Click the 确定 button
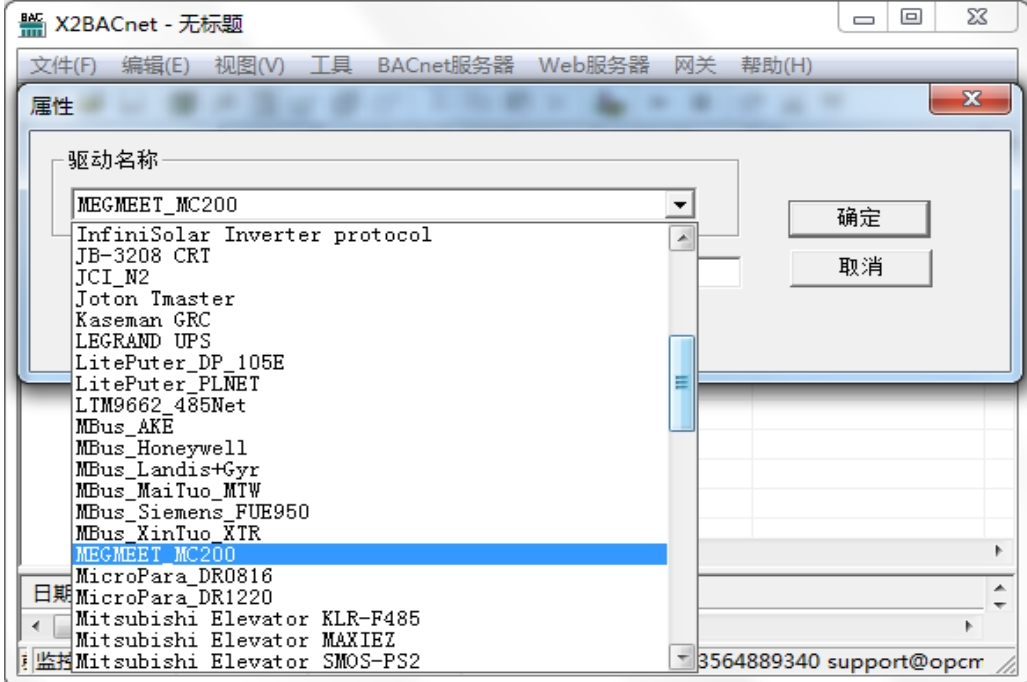The height and width of the screenshot is (682, 1027). 859,218
